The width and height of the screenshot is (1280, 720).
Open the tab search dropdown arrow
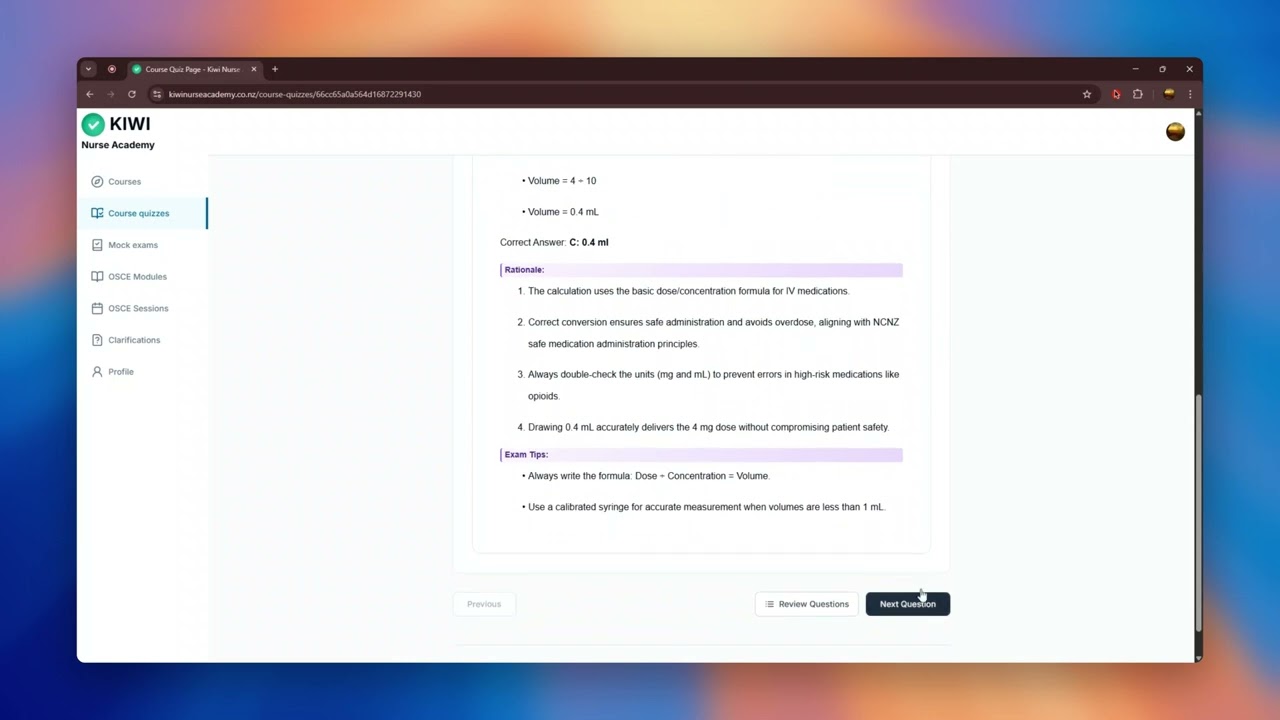click(88, 69)
